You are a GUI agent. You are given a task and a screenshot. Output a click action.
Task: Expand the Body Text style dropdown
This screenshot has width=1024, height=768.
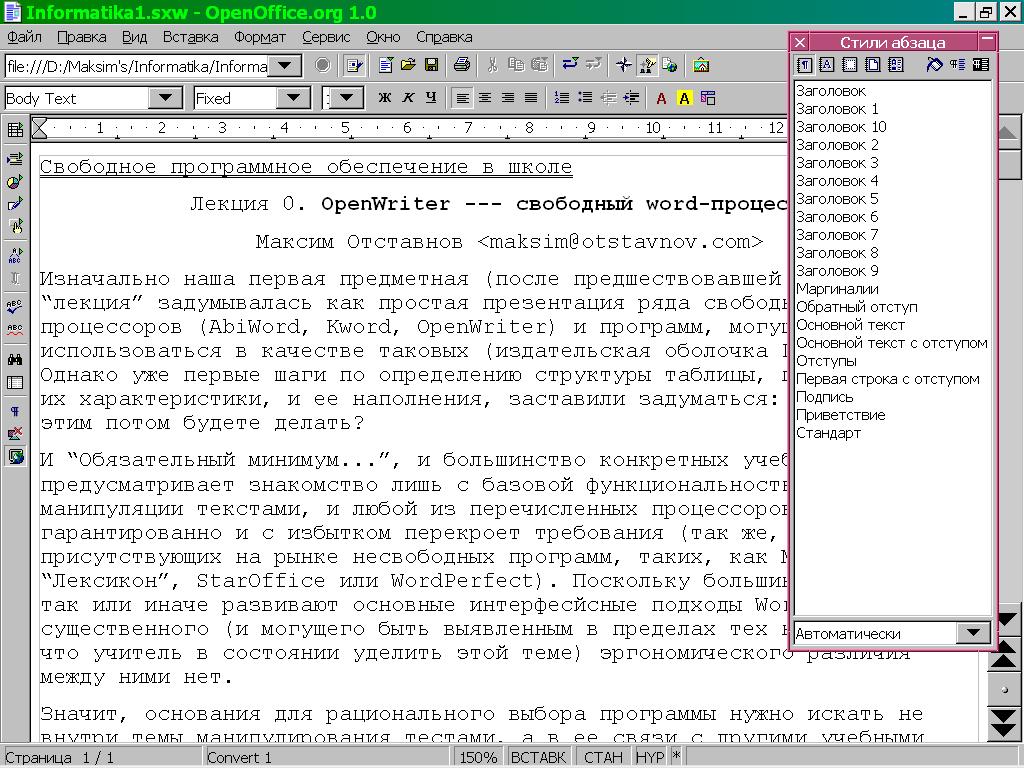(x=164, y=98)
